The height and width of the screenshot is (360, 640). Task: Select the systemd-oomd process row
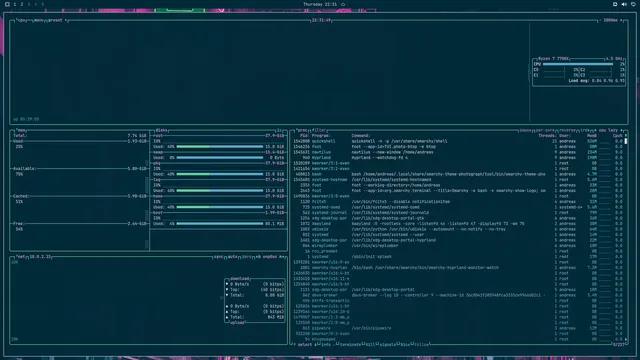pyautogui.click(x=458, y=207)
